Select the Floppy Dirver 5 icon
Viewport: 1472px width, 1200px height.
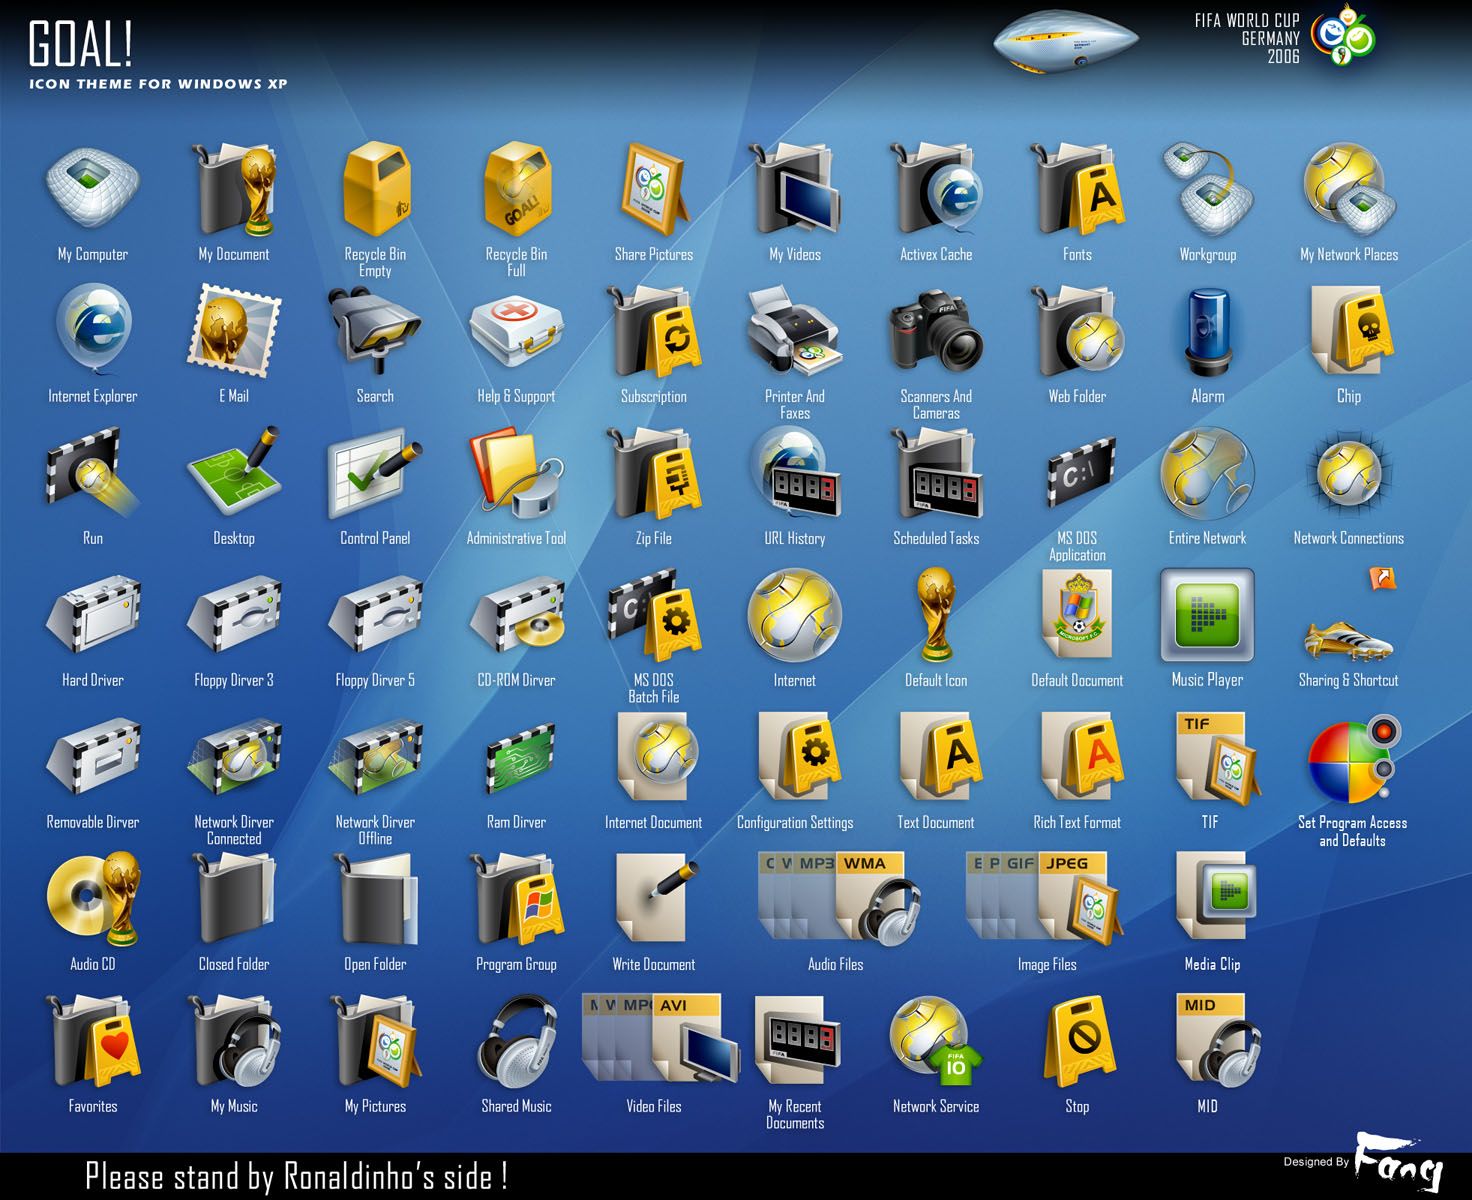click(x=375, y=614)
